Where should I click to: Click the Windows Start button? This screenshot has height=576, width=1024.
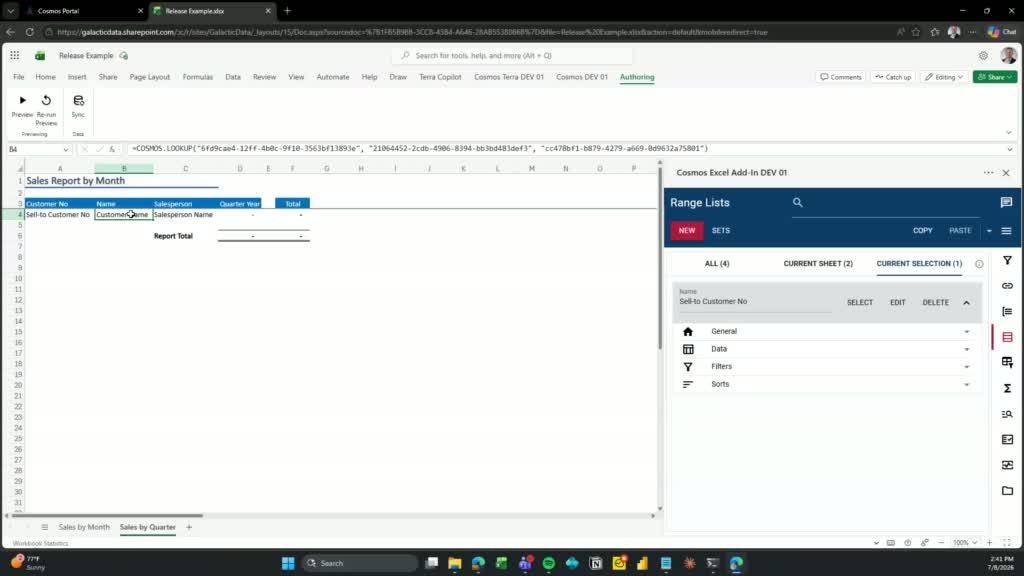288,563
